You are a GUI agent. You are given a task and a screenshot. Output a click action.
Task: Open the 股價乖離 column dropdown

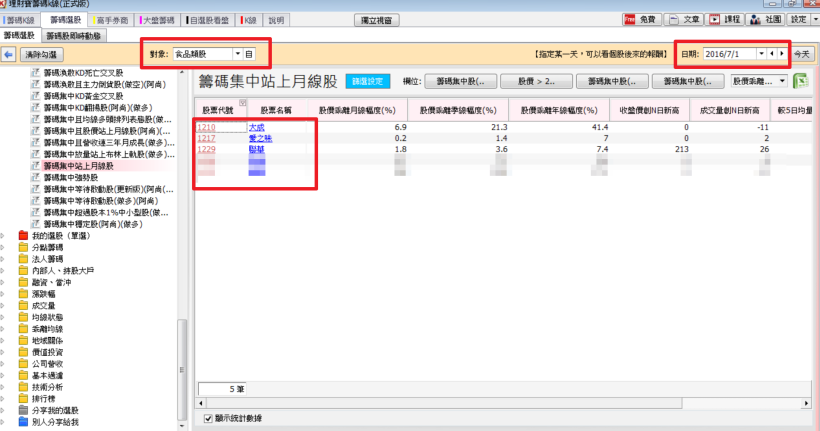tap(782, 81)
